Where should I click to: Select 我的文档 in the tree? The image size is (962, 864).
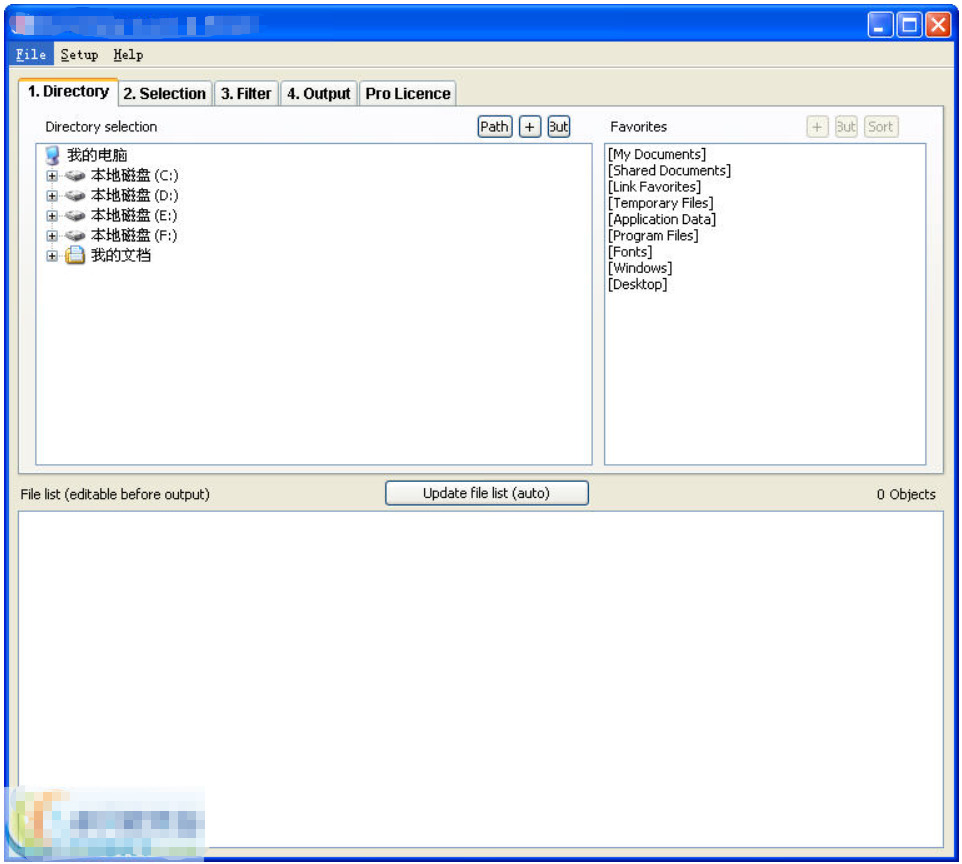(x=121, y=255)
